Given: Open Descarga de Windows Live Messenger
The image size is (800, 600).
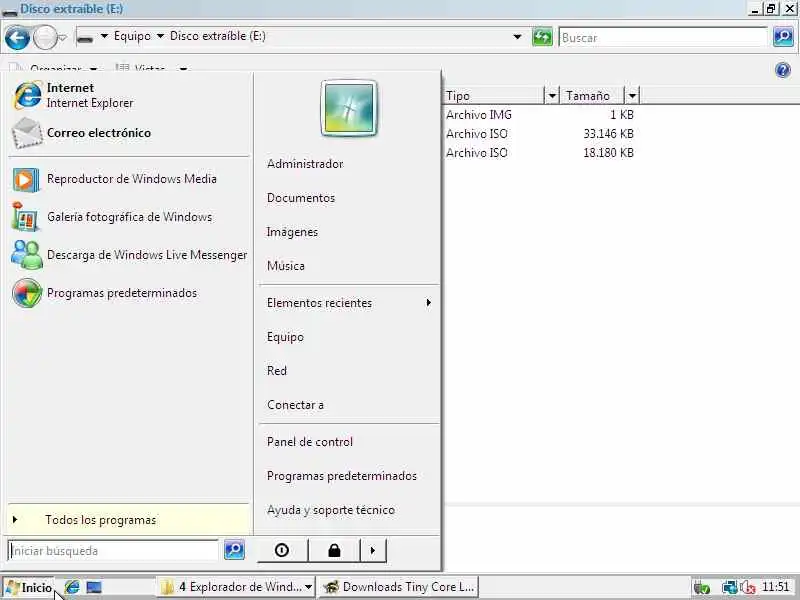Looking at the screenshot, I should point(129,255).
